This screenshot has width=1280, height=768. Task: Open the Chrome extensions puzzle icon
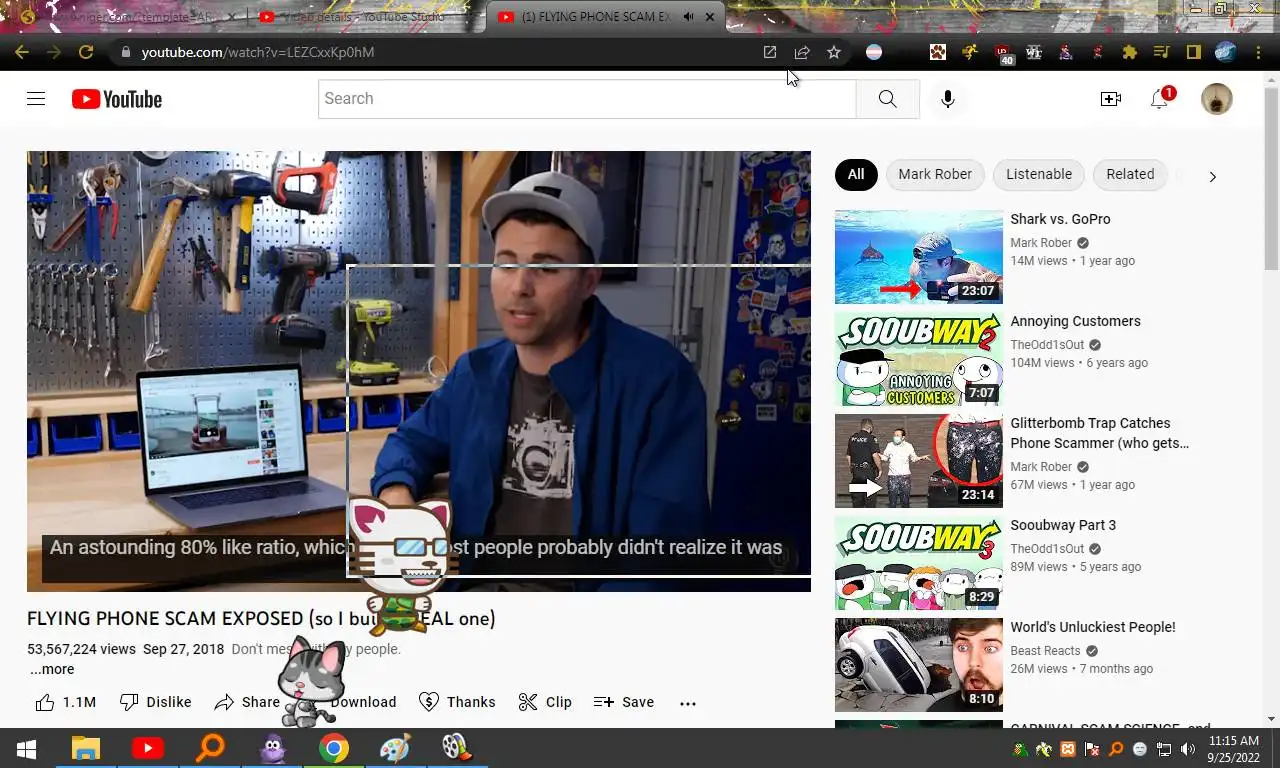pyautogui.click(x=1130, y=52)
